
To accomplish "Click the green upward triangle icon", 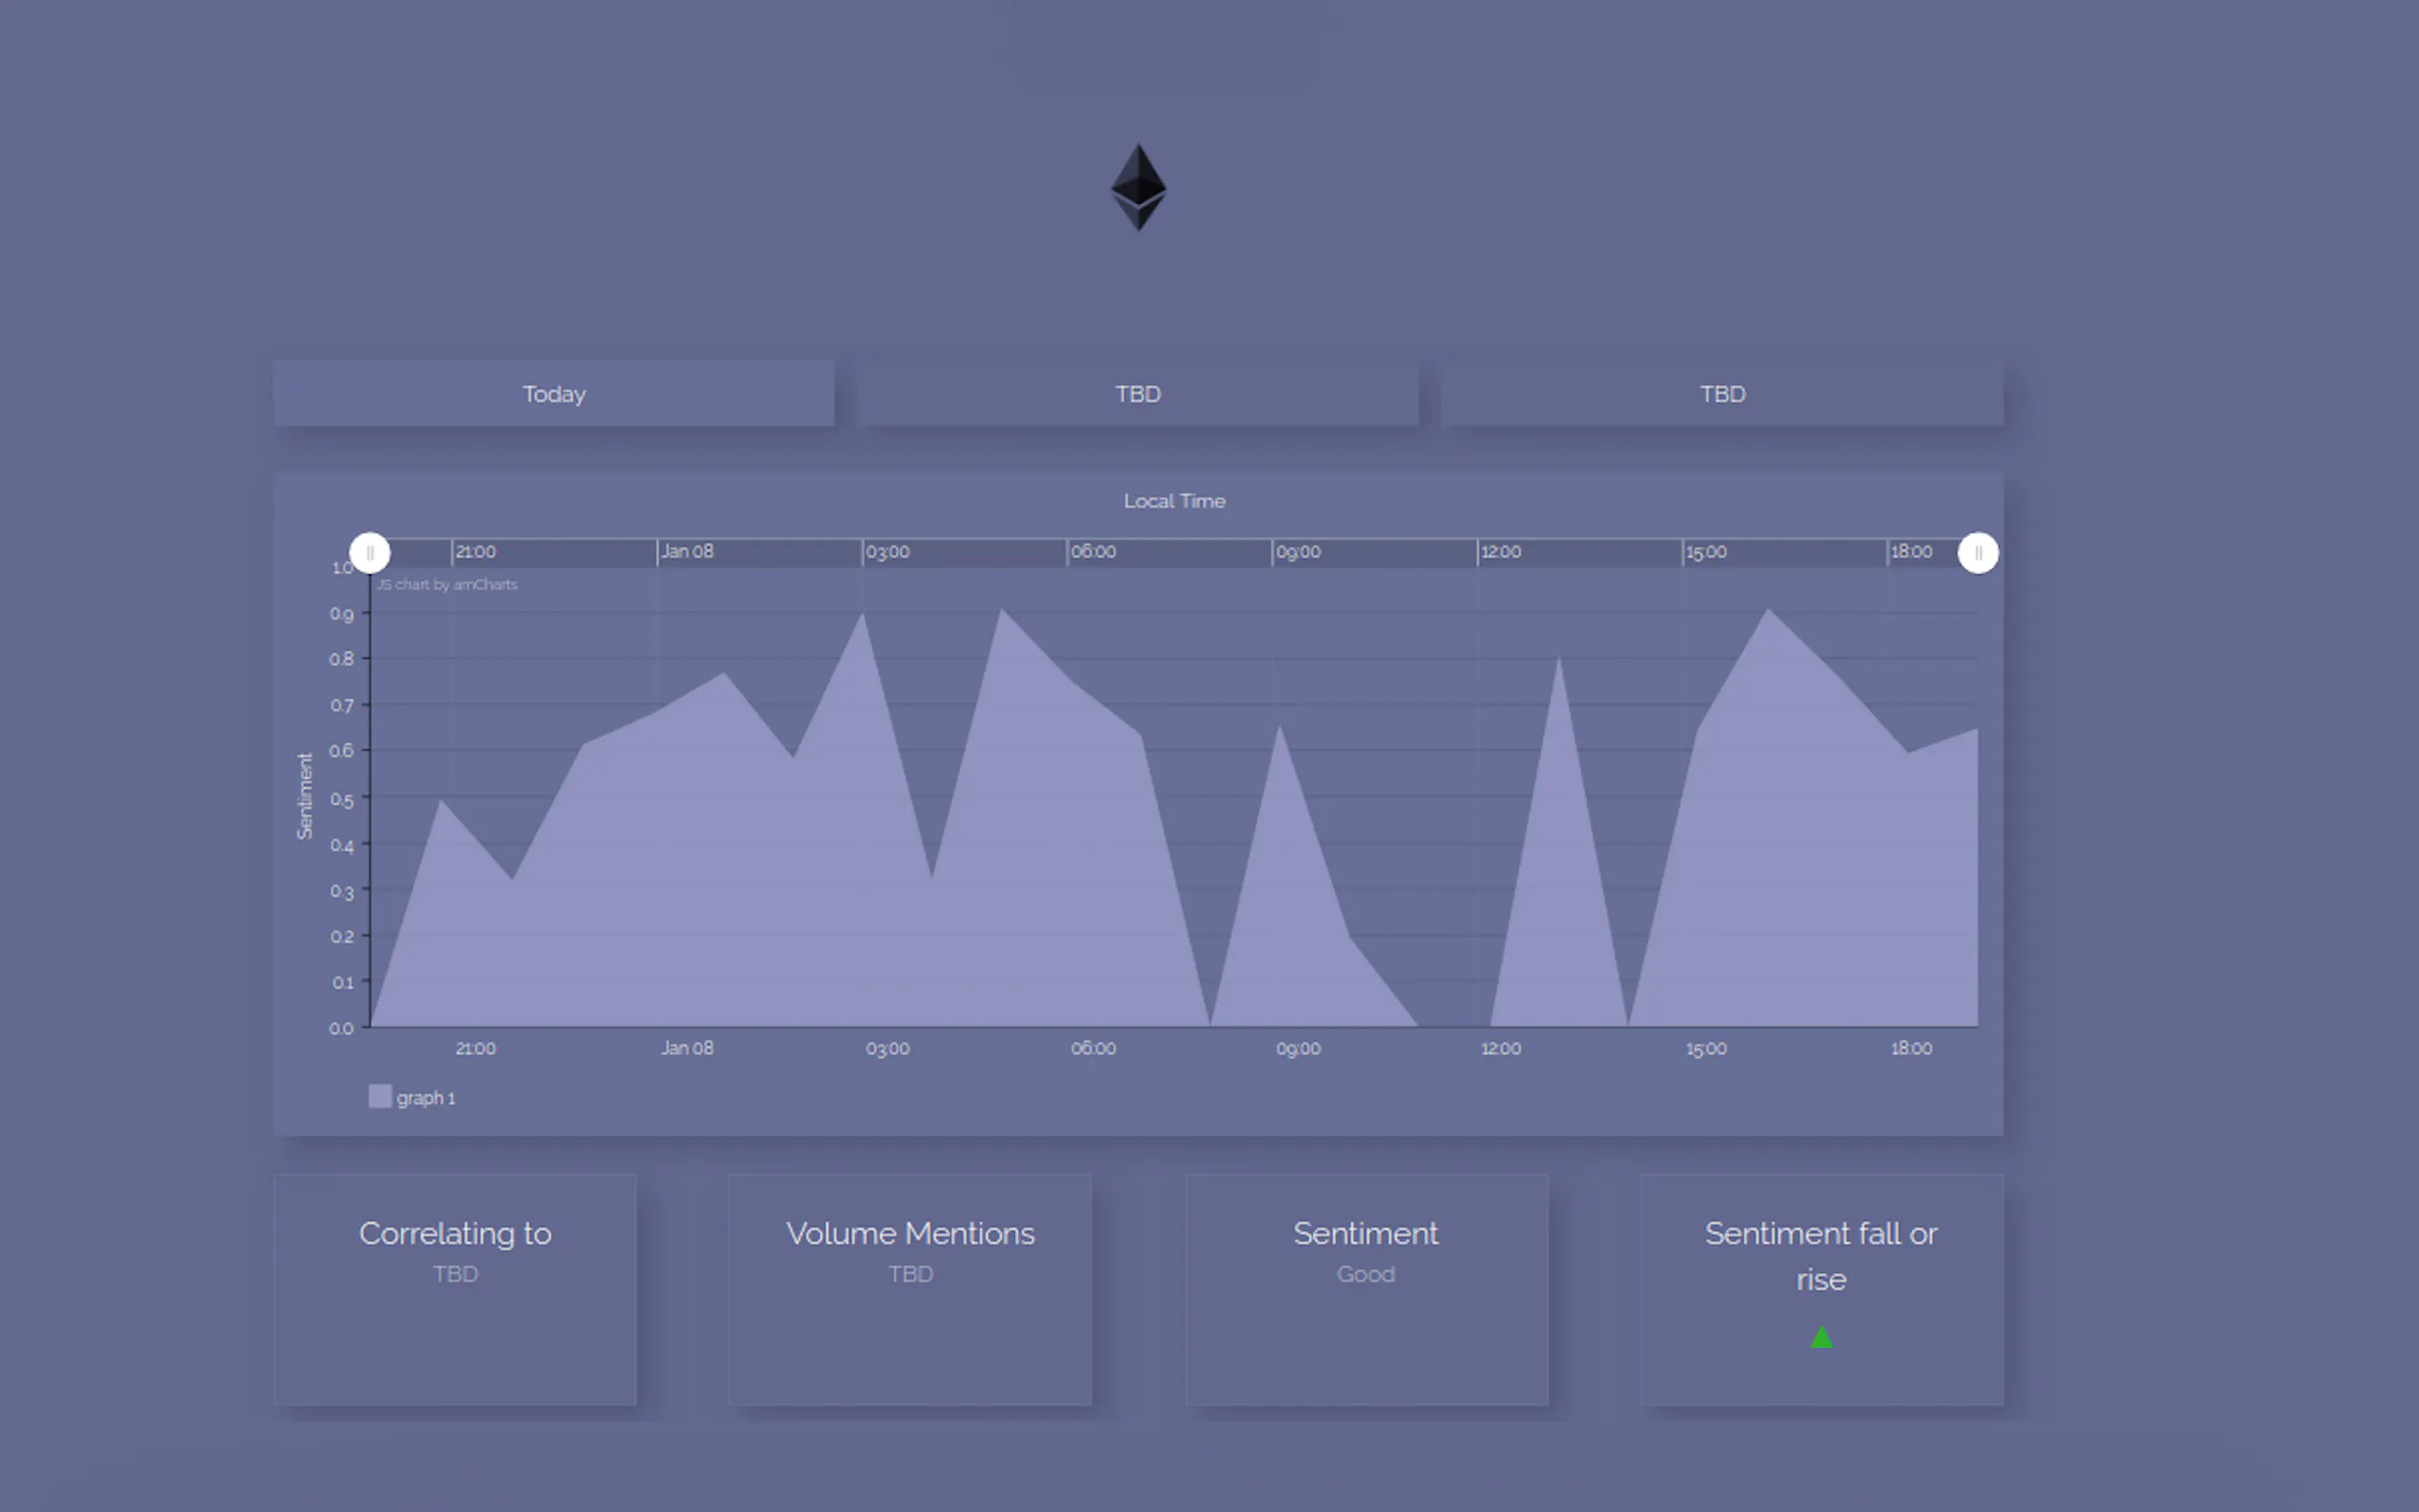I will point(1821,1337).
